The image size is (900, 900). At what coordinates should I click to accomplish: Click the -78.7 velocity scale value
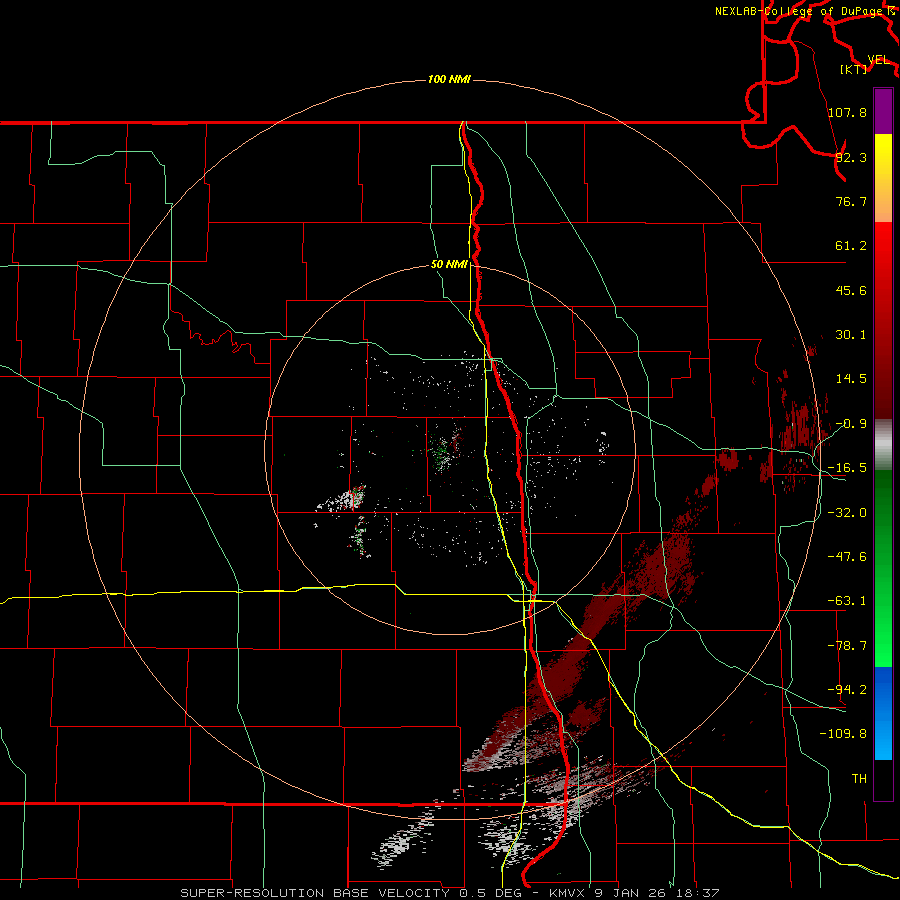(x=847, y=645)
